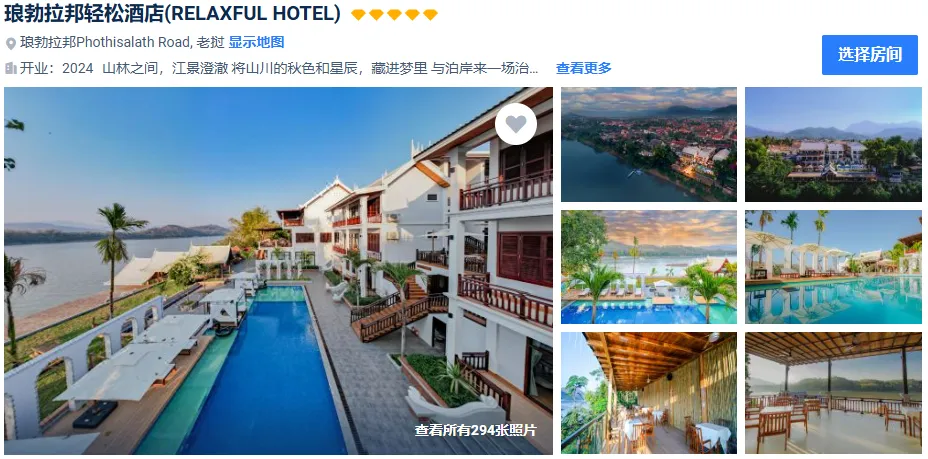
Task: Click the building icon next to 开业
Action: [11, 68]
